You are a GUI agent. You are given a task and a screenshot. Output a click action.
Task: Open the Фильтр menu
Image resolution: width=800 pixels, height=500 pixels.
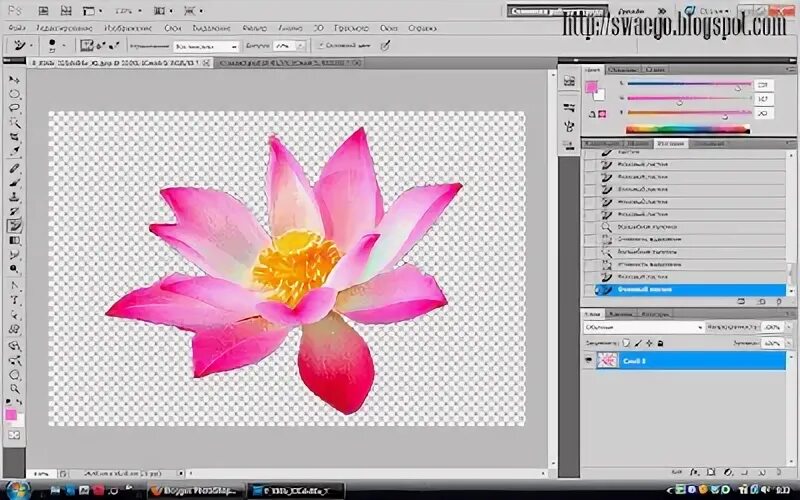coord(254,28)
